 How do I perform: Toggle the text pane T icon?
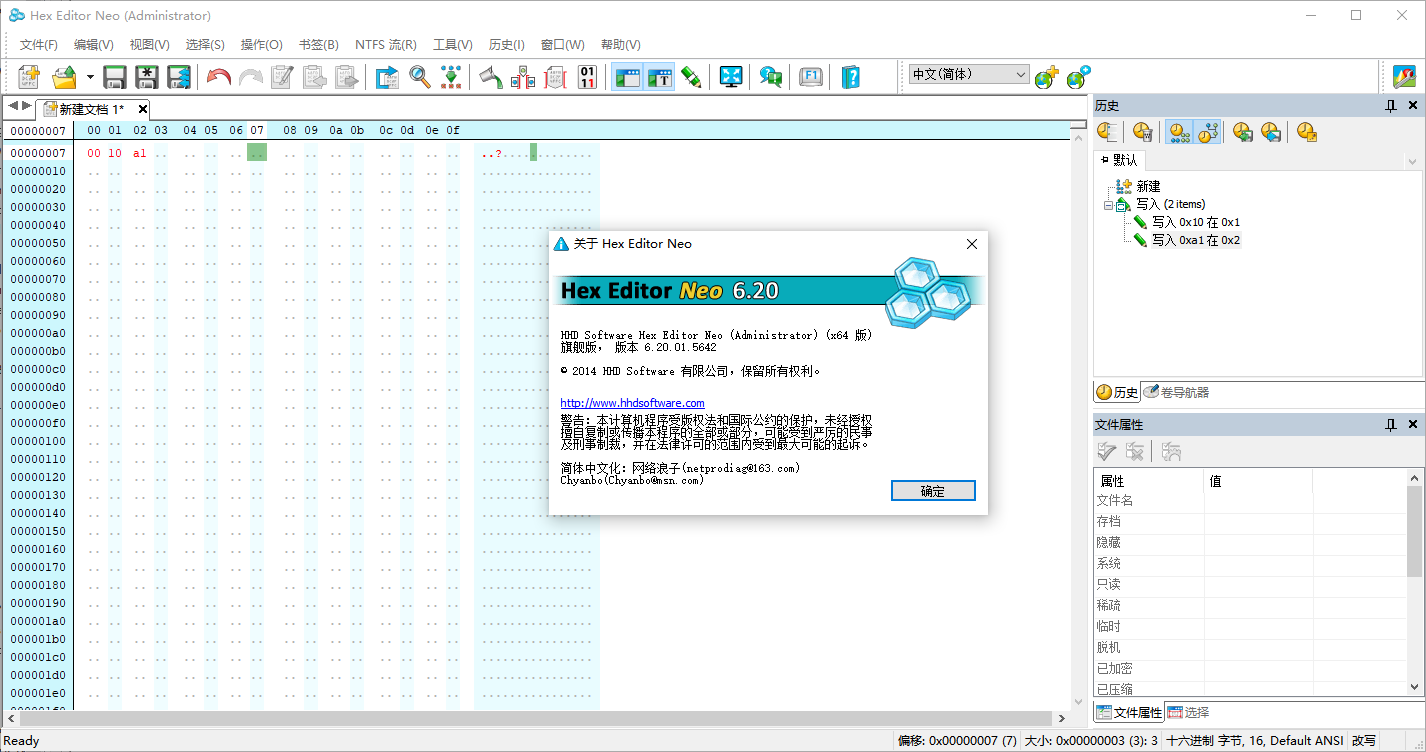point(660,77)
